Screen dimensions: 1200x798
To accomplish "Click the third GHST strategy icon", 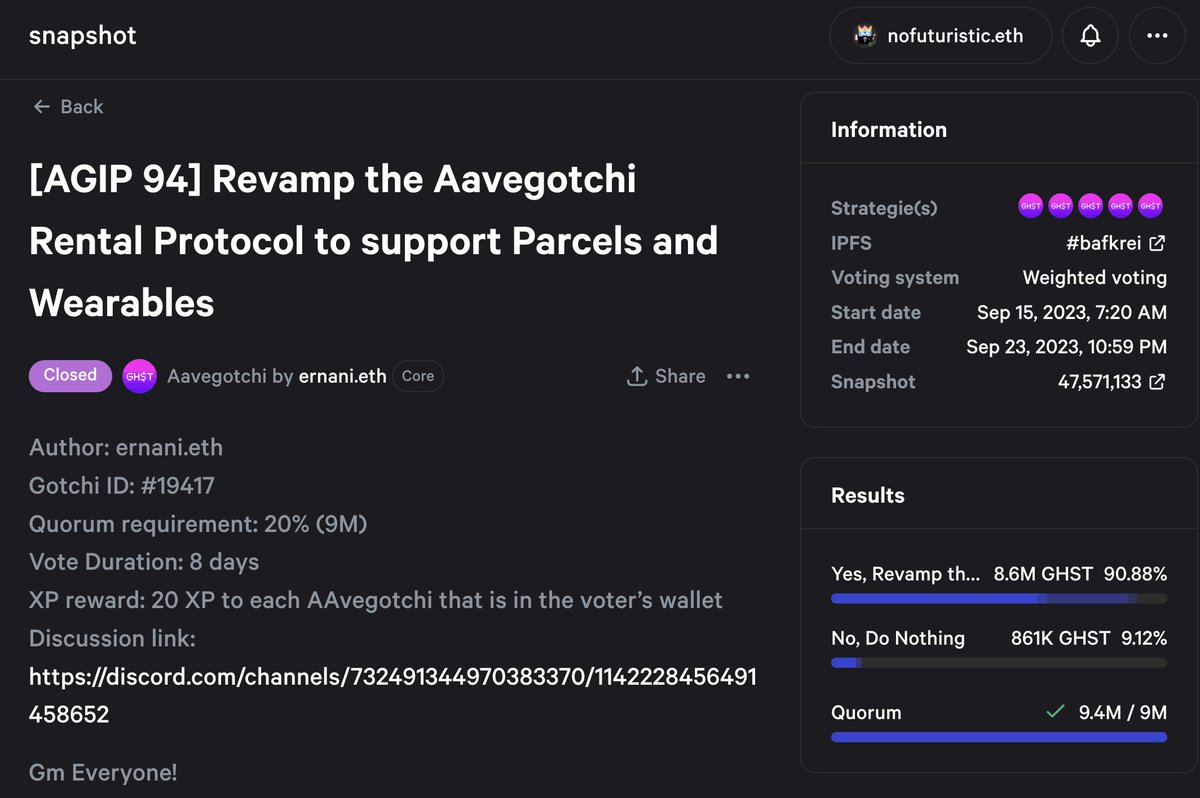I will (x=1091, y=206).
